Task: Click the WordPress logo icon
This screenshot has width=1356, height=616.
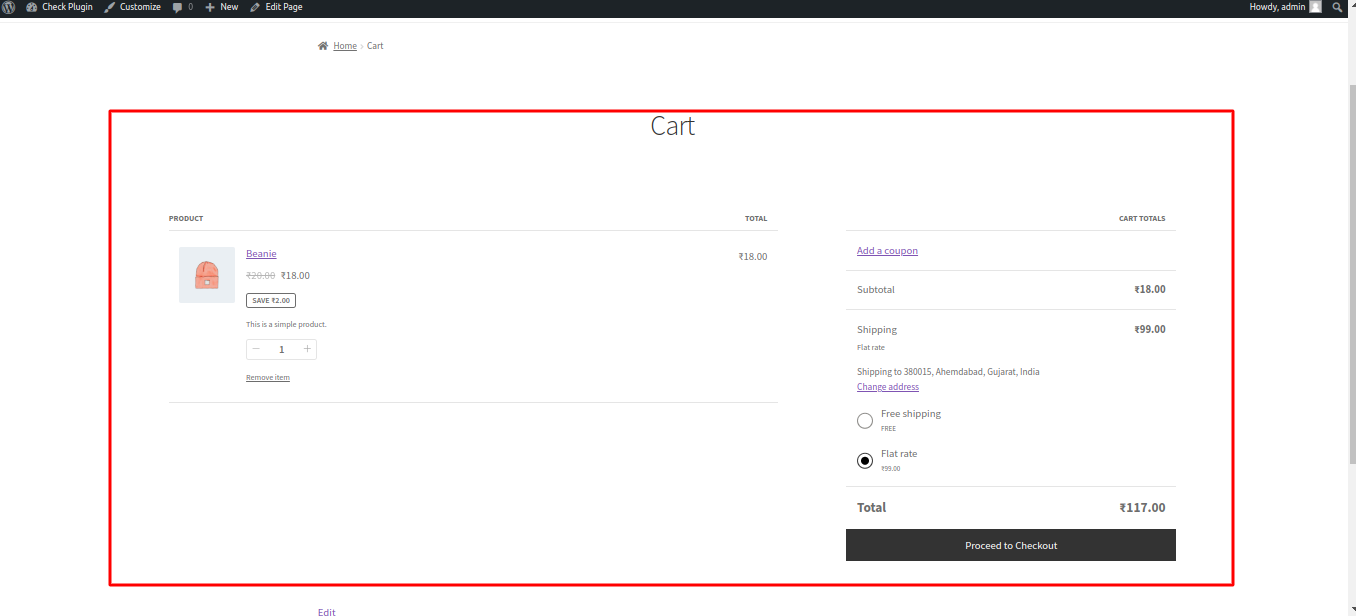Action: point(9,7)
